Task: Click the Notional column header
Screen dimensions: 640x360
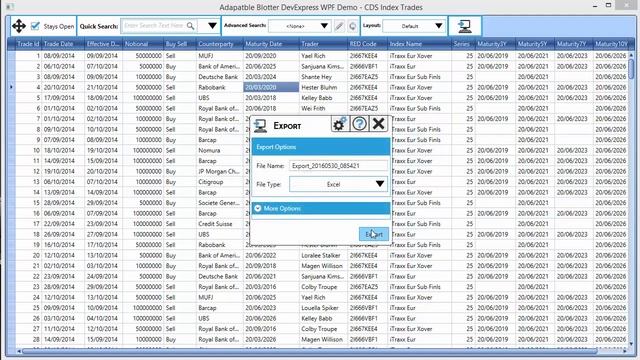Action: 144,44
